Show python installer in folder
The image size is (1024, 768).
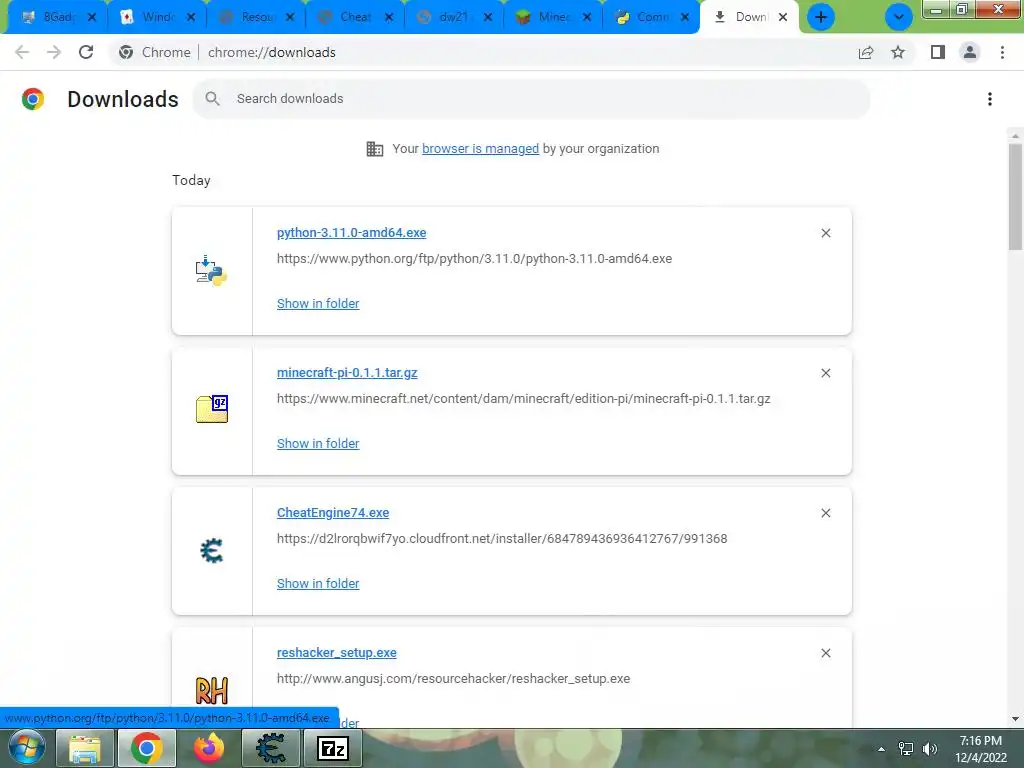[x=318, y=304]
